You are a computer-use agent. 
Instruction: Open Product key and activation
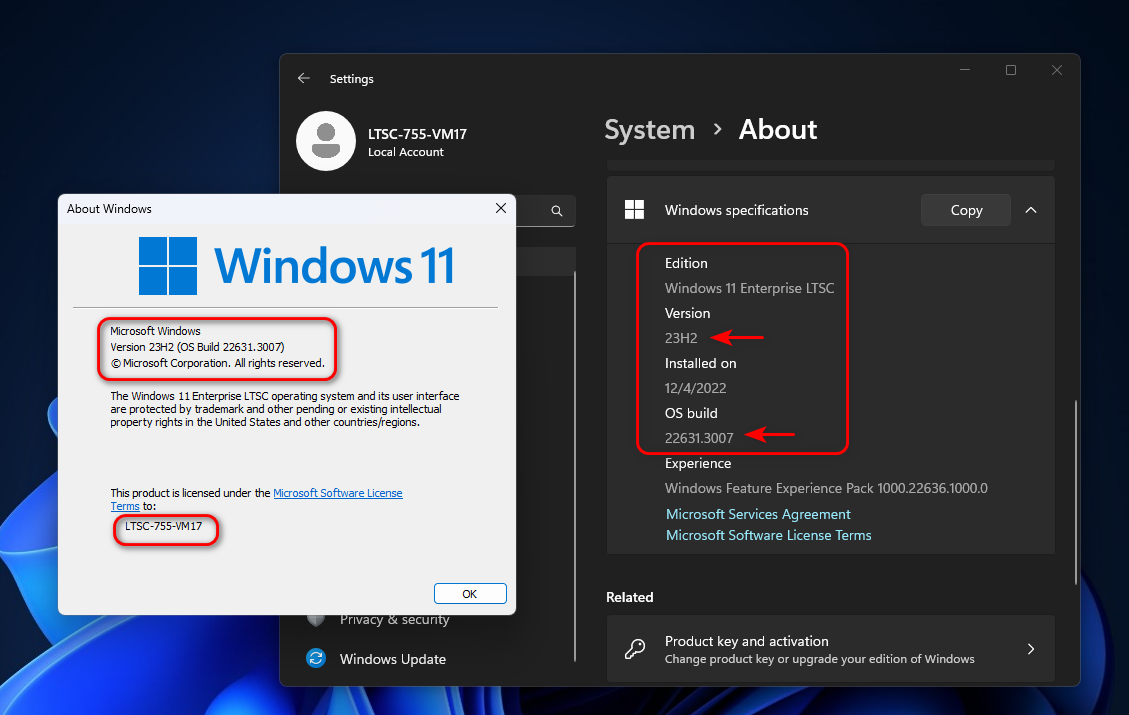click(x=831, y=649)
